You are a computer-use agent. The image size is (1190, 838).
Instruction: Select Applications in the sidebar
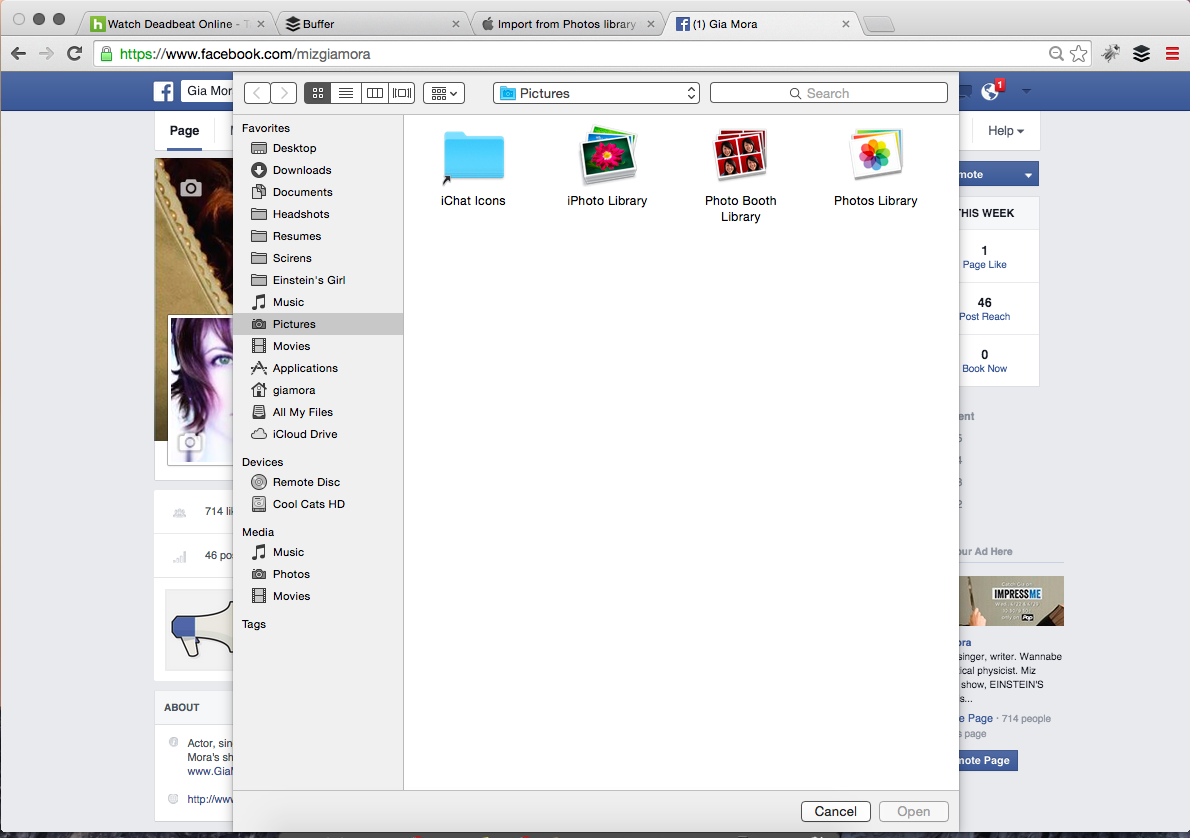pyautogui.click(x=319, y=368)
